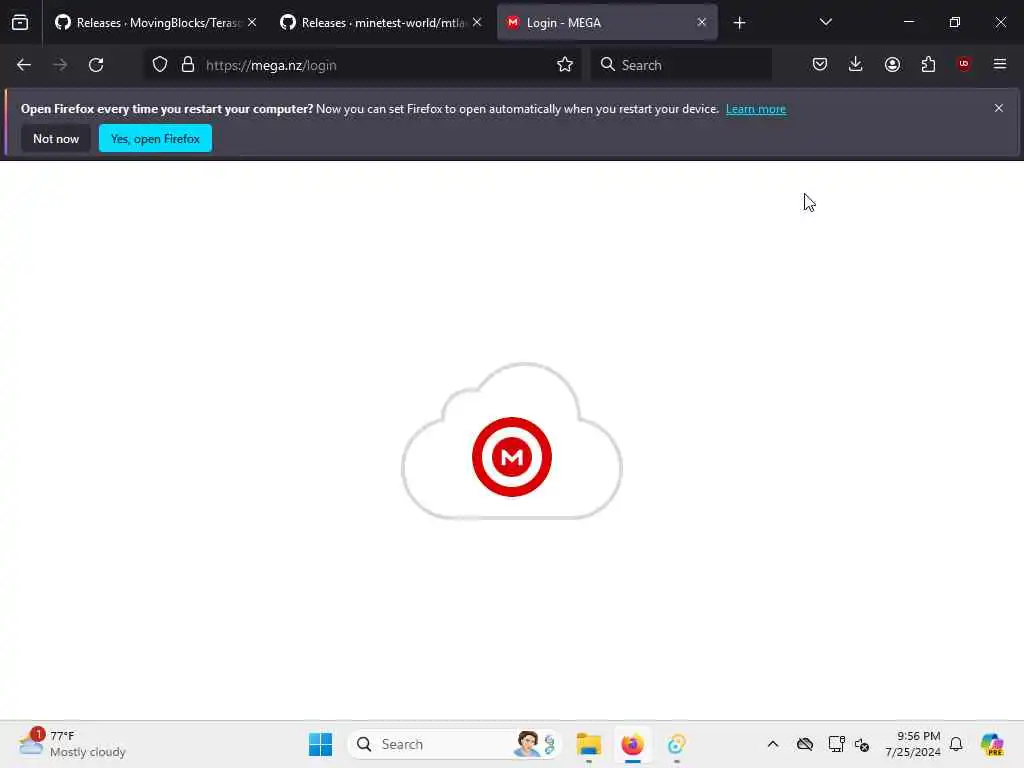Close the MovingBlocks Releases tab
1024x768 pixels.
click(252, 23)
